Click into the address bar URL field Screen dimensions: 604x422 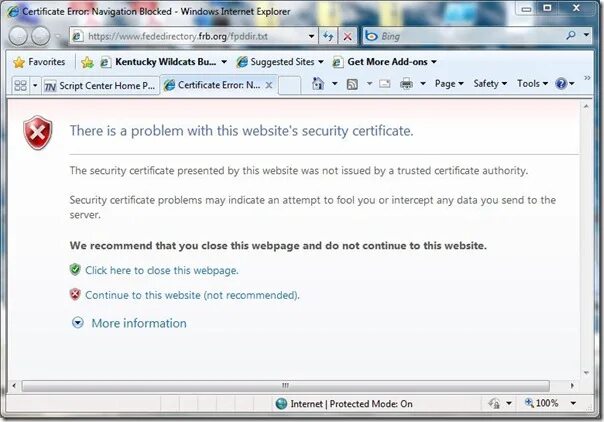pyautogui.click(x=195, y=36)
